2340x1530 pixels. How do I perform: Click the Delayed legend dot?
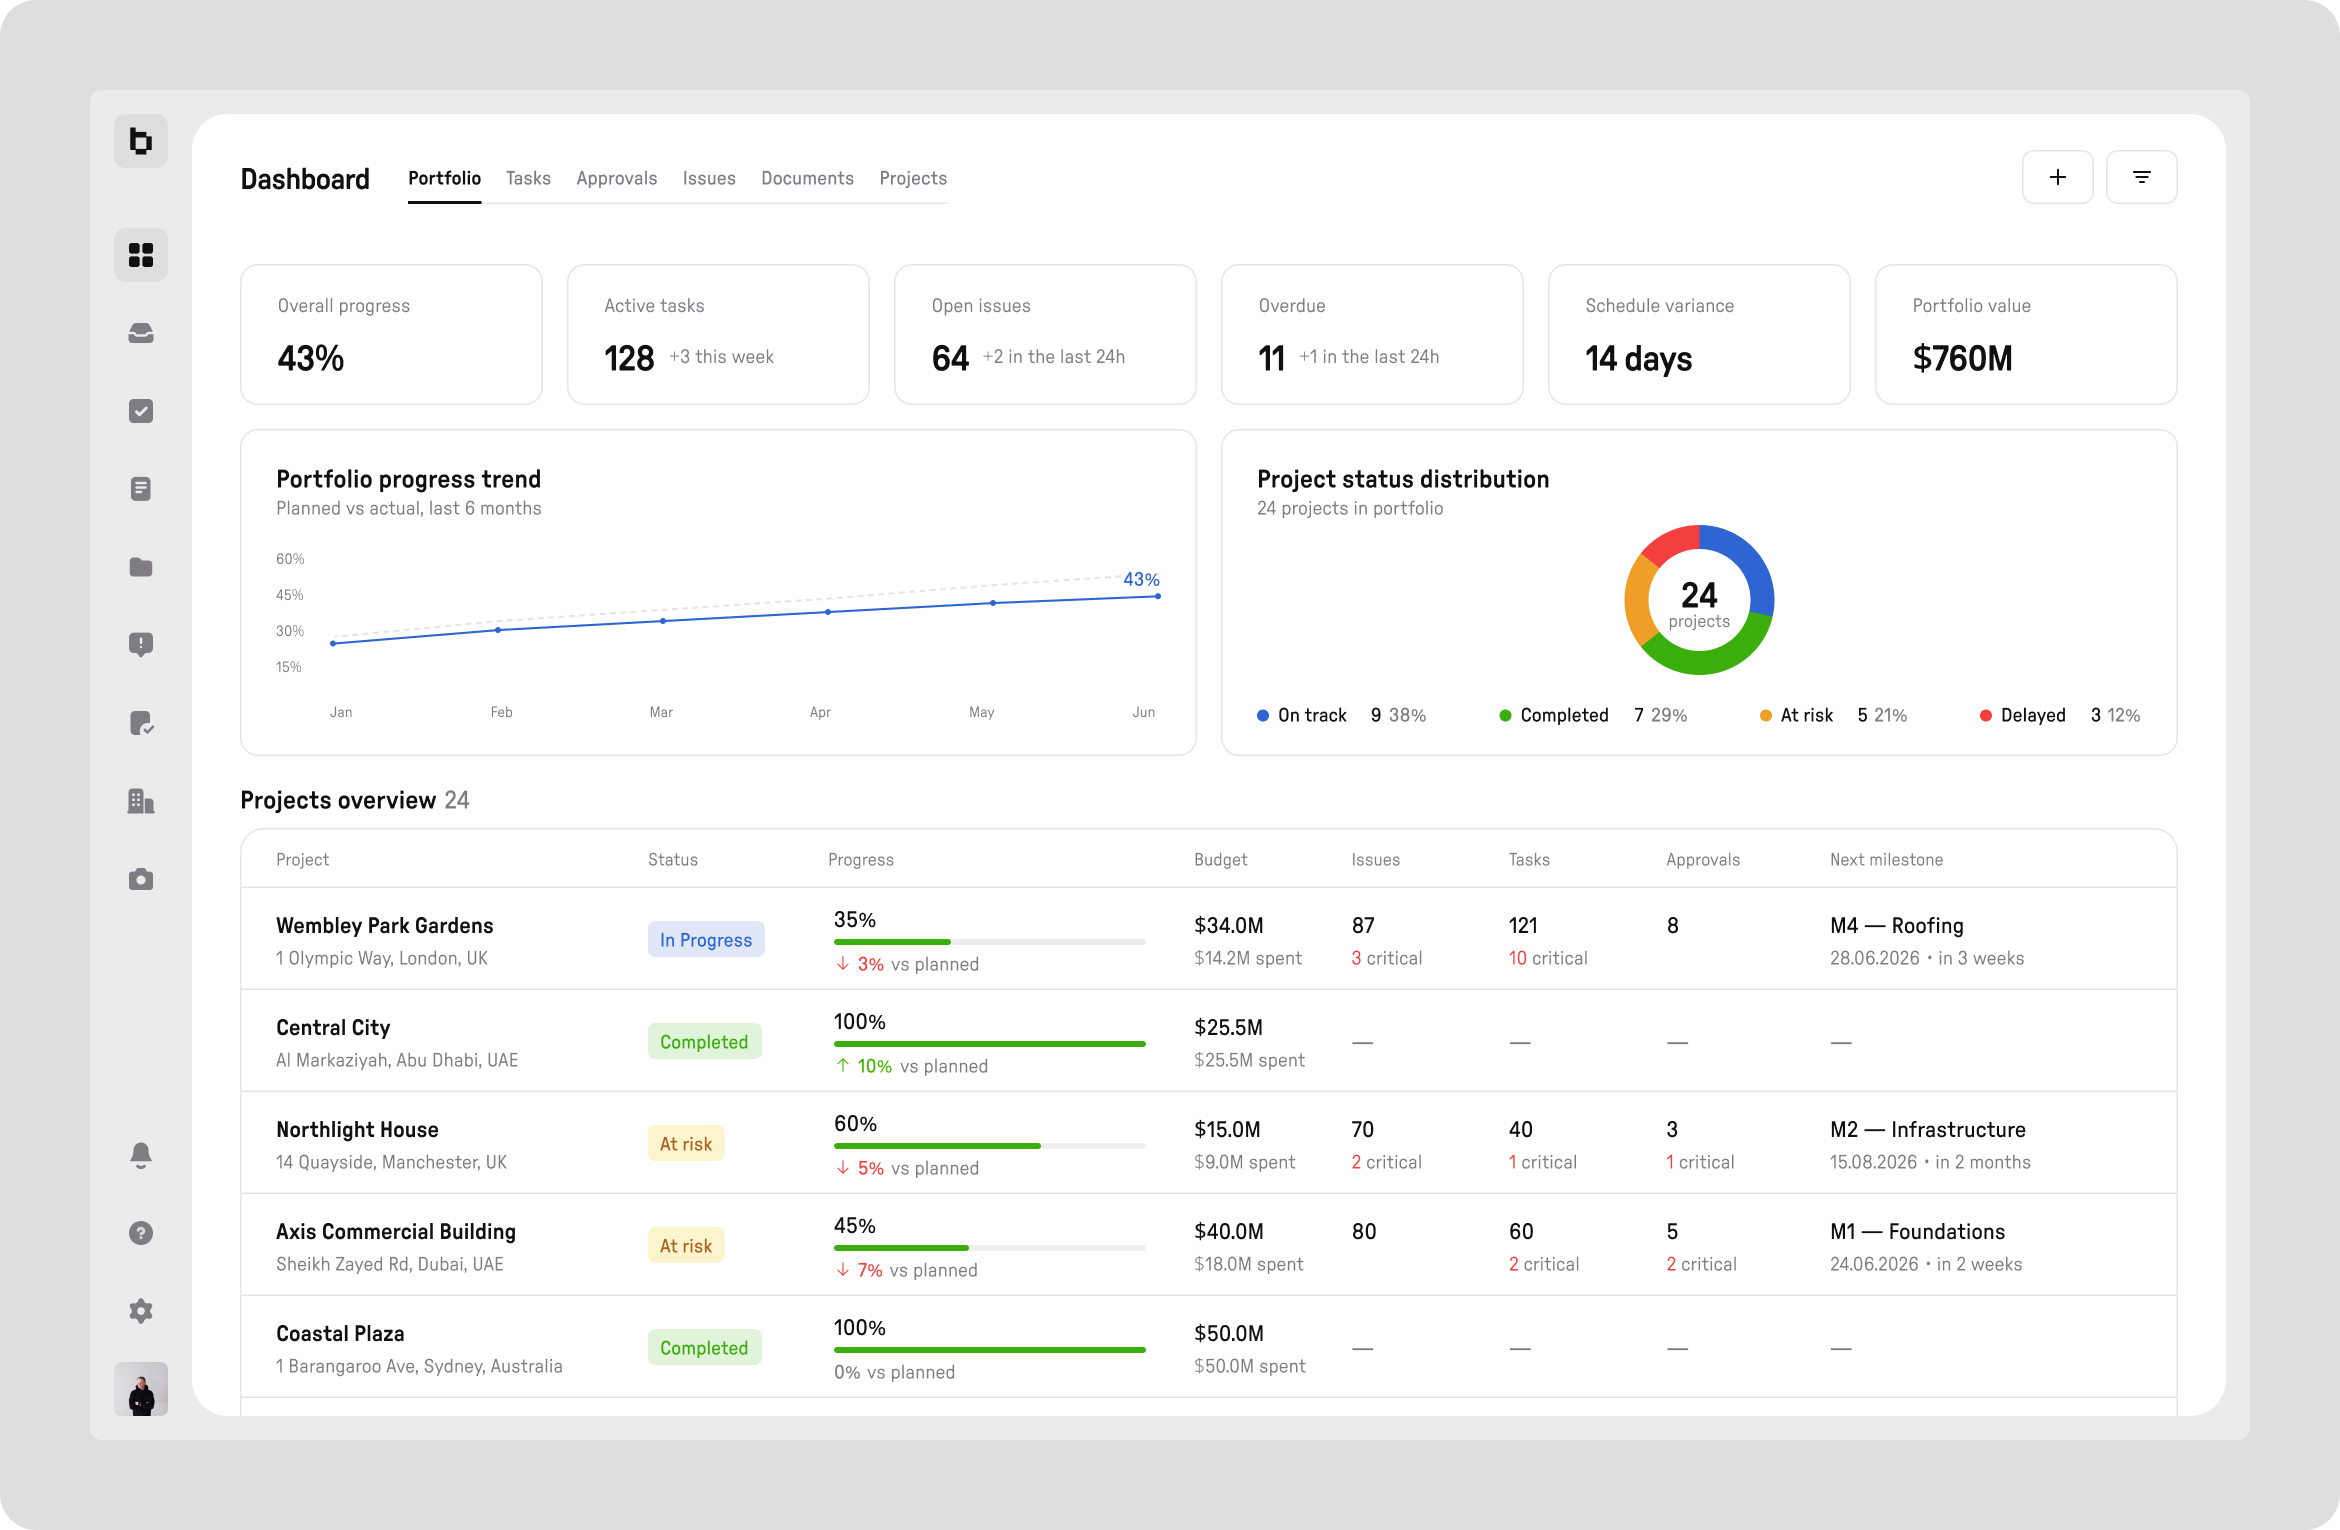point(1986,715)
